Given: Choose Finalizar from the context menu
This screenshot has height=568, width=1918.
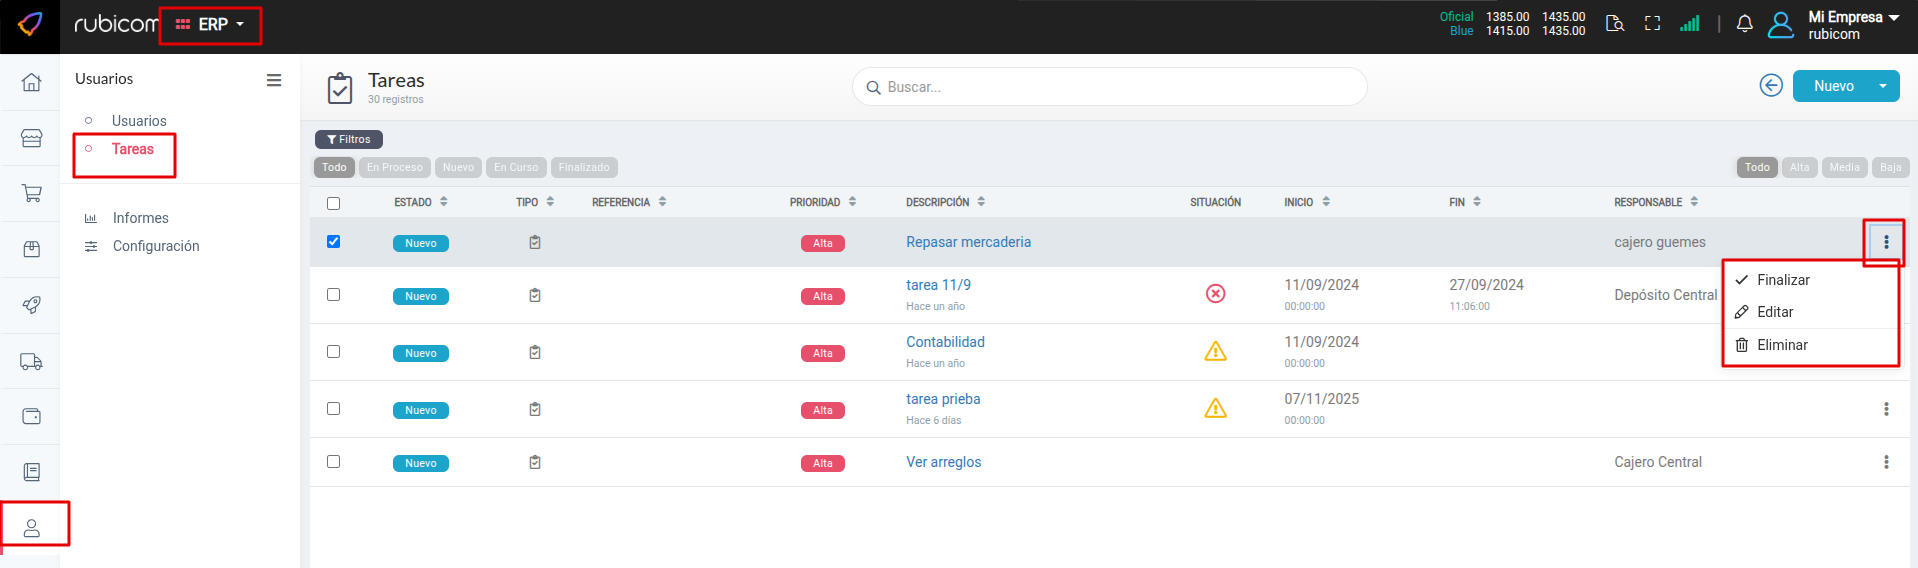Looking at the screenshot, I should tap(1782, 280).
